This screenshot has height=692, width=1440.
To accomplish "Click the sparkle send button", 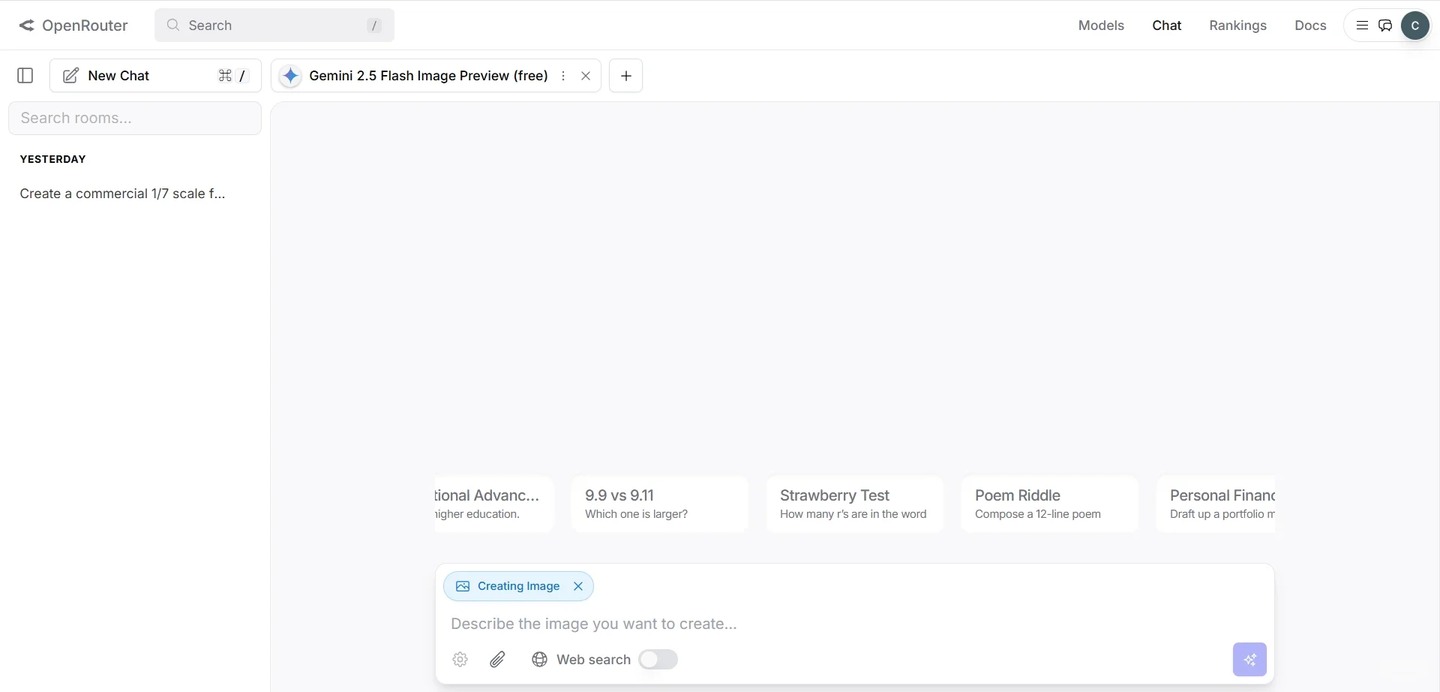I will point(1249,659).
